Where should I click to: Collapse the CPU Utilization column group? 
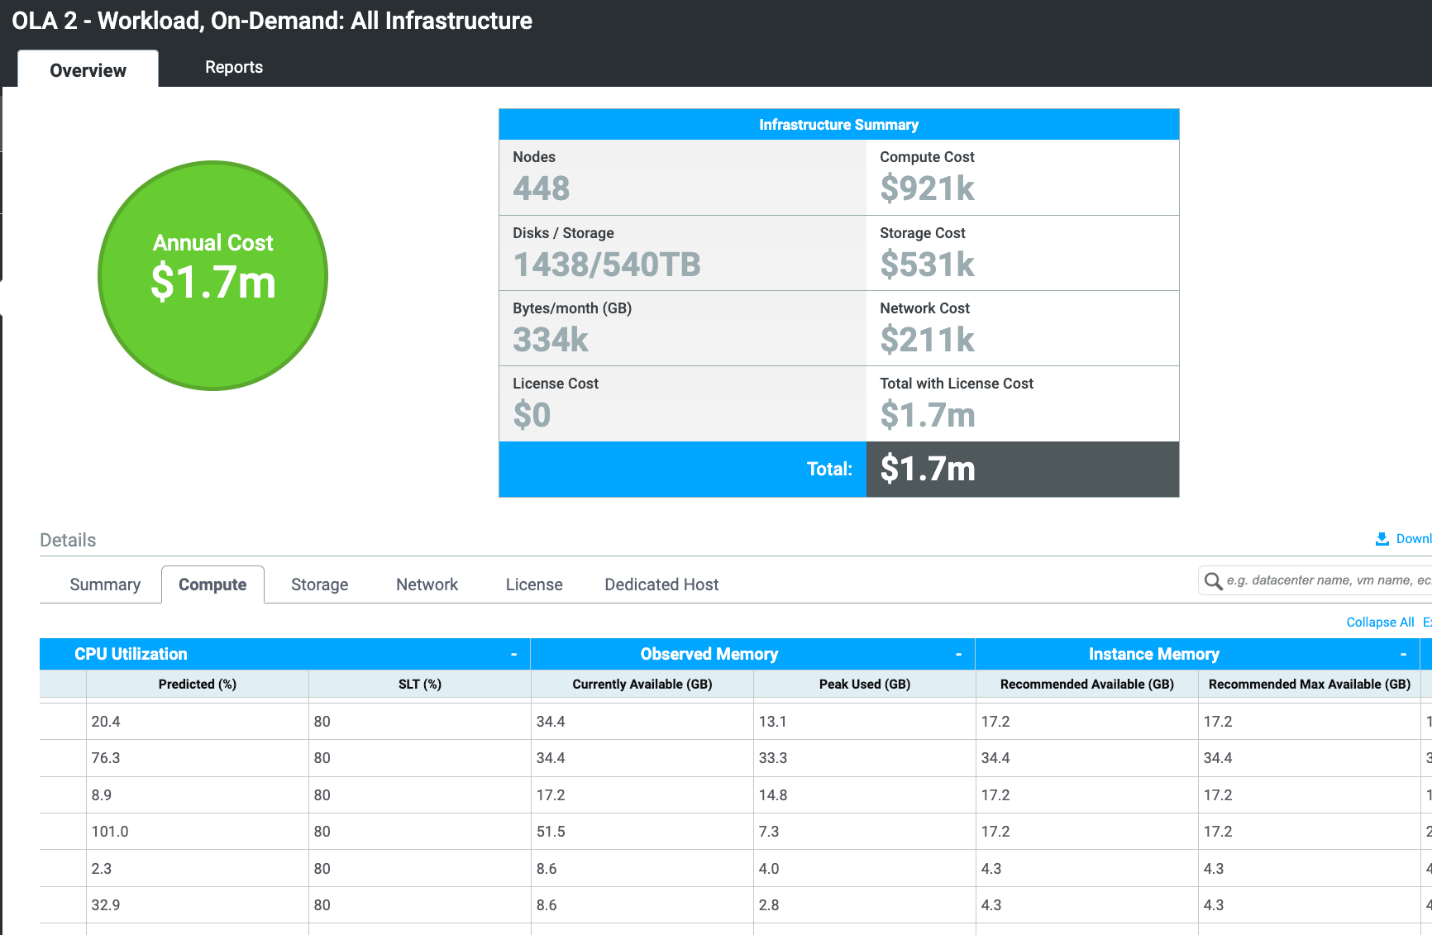pos(516,653)
